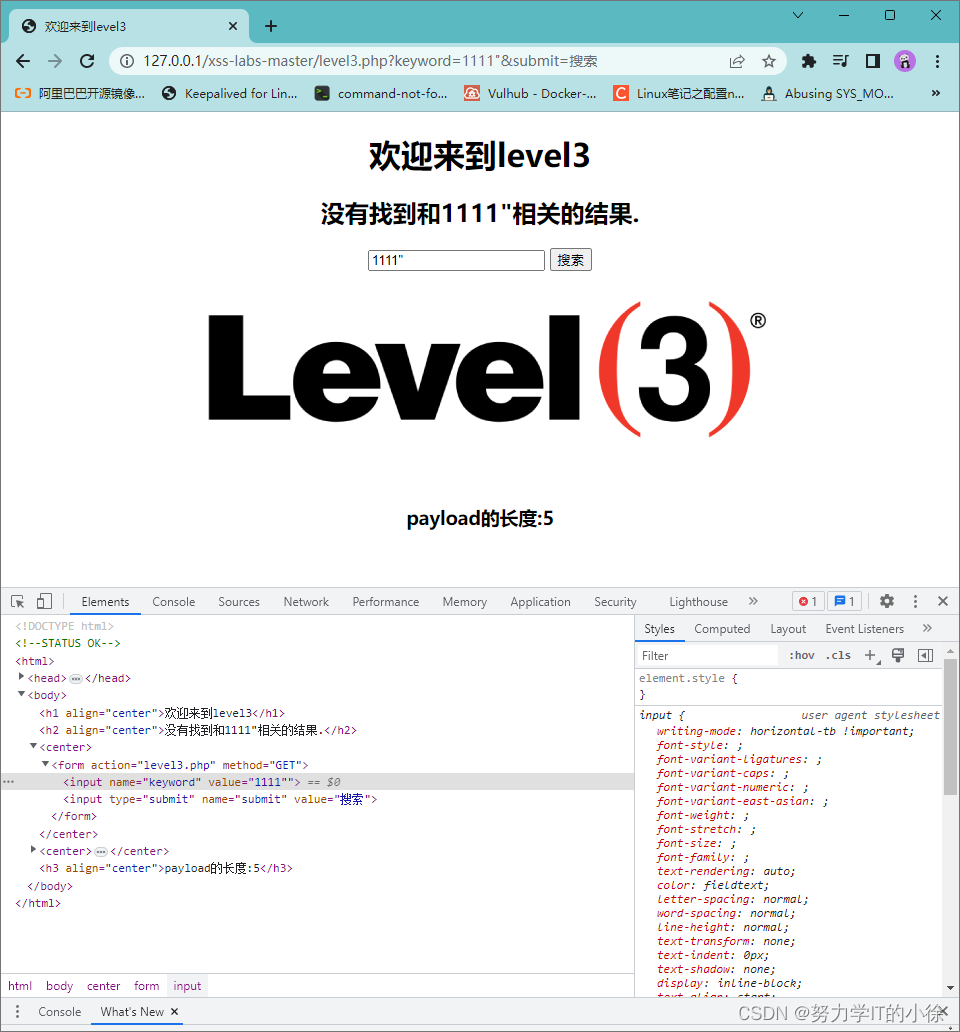This screenshot has height=1032, width=960.
Task: Toggle the rendering emulations paintbrush icon
Action: point(897,656)
